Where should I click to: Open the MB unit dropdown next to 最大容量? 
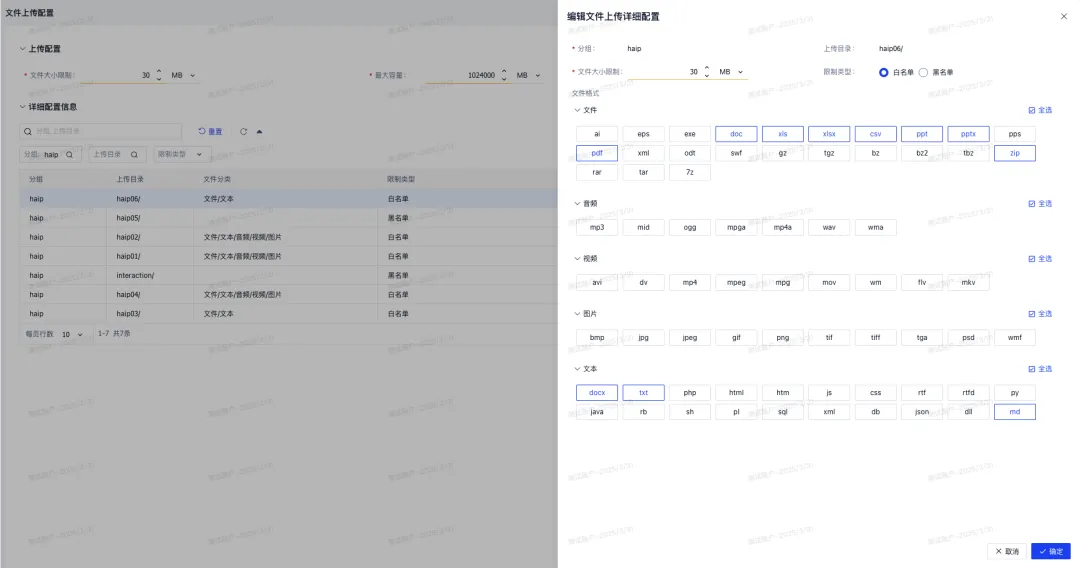tap(529, 75)
